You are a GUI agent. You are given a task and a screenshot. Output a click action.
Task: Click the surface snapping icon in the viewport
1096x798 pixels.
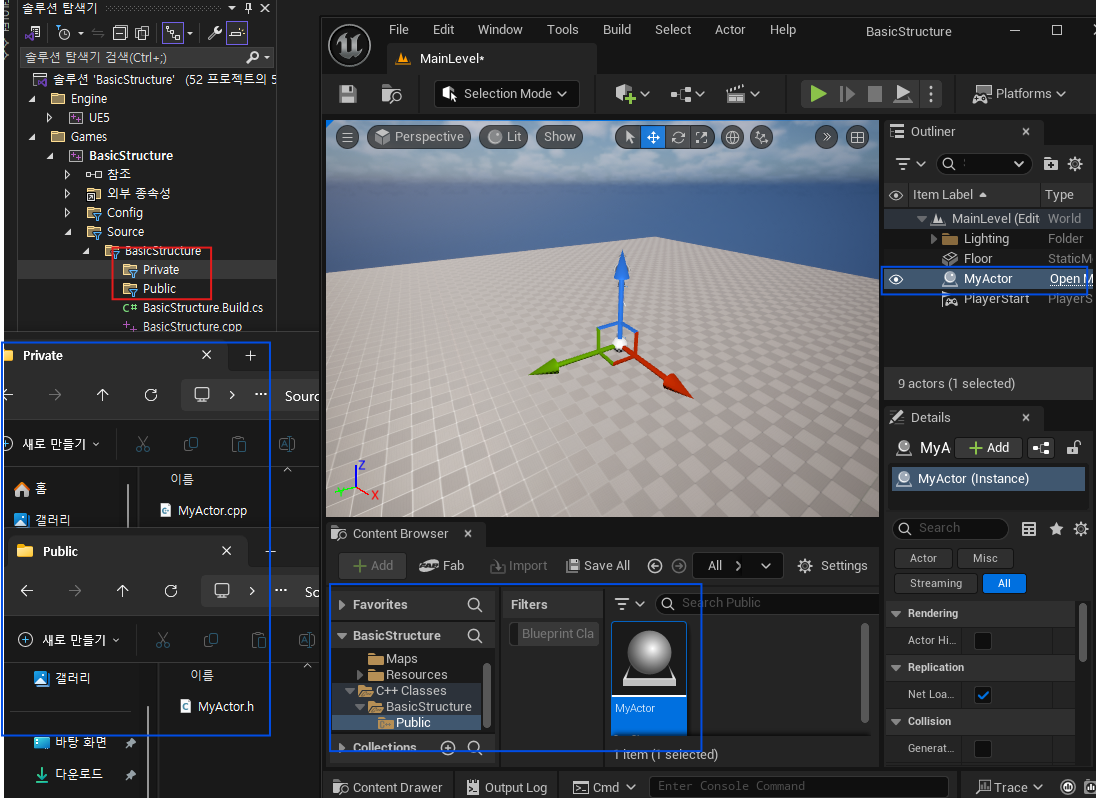point(761,137)
